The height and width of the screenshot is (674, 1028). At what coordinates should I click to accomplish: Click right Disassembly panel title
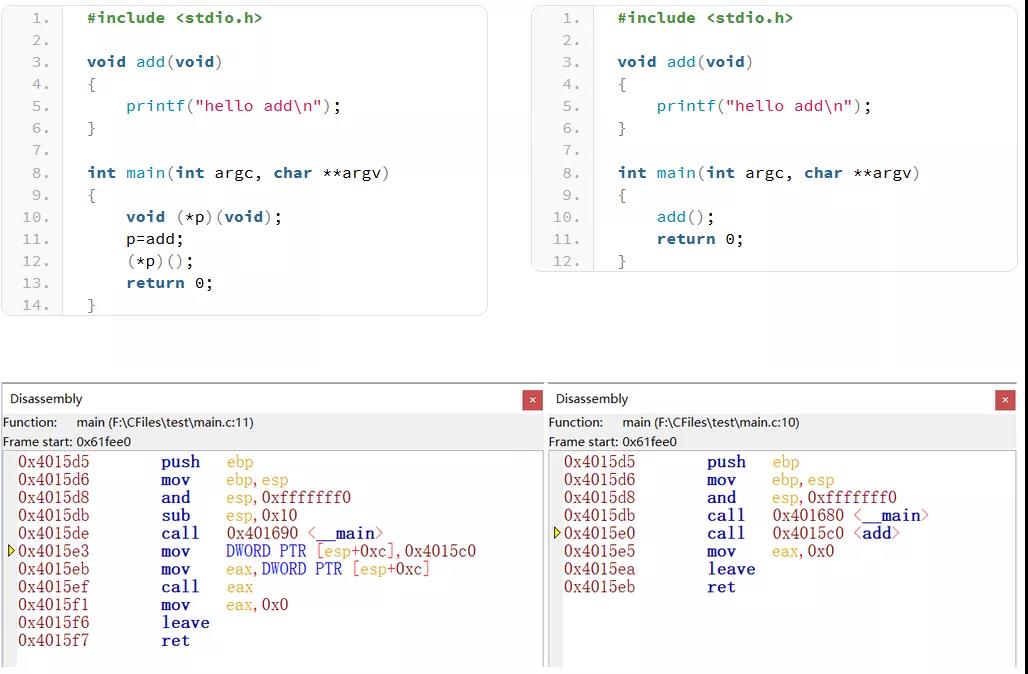pyautogui.click(x=592, y=399)
